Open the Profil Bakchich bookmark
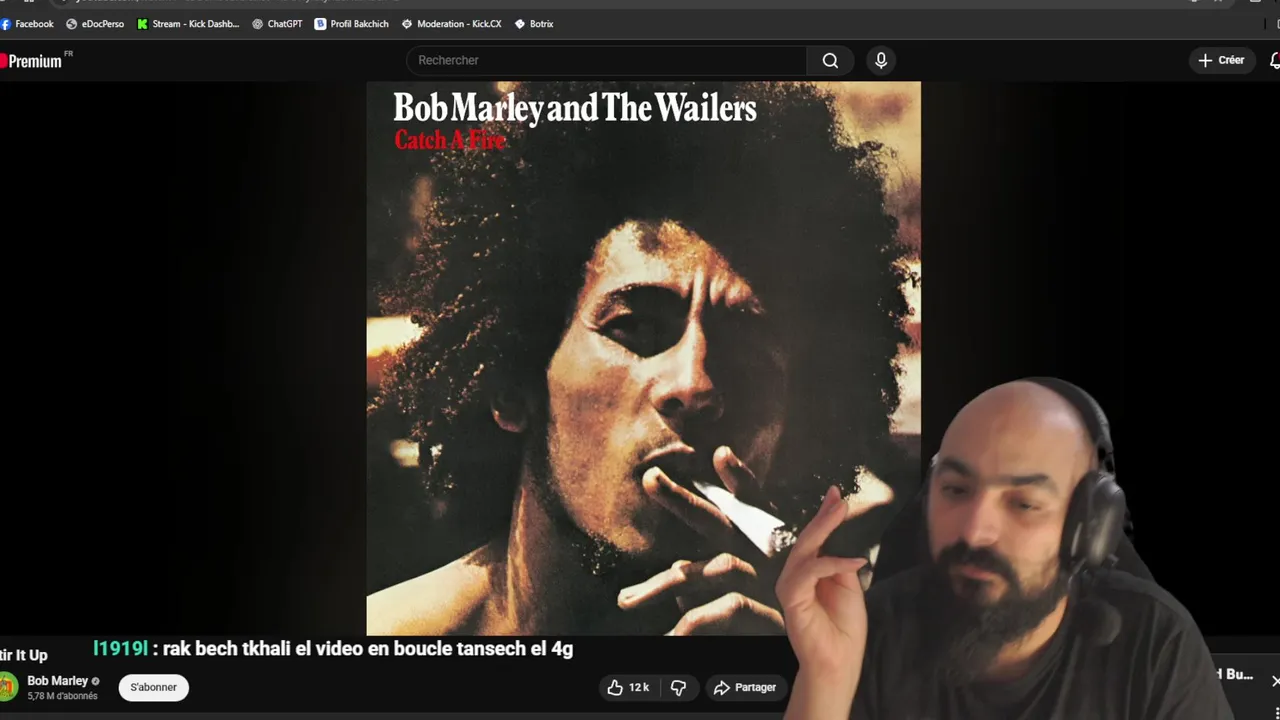Screen dimensions: 1280x720 coord(352,24)
